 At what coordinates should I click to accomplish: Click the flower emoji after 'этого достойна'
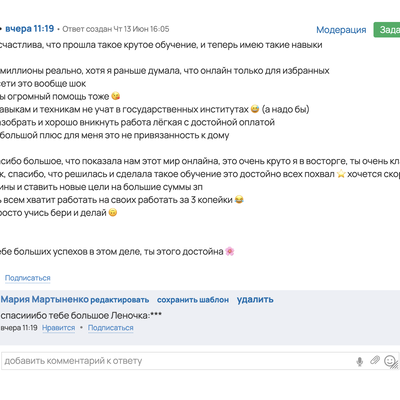click(x=230, y=251)
